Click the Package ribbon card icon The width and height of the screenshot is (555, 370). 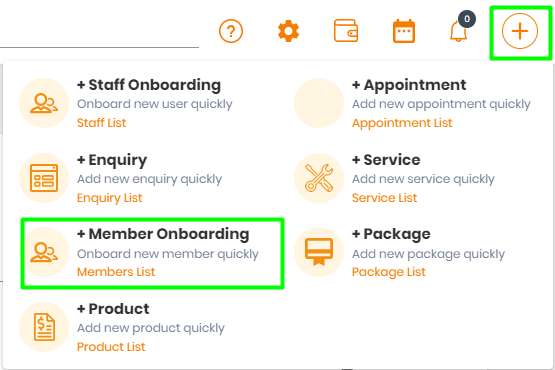(x=319, y=252)
